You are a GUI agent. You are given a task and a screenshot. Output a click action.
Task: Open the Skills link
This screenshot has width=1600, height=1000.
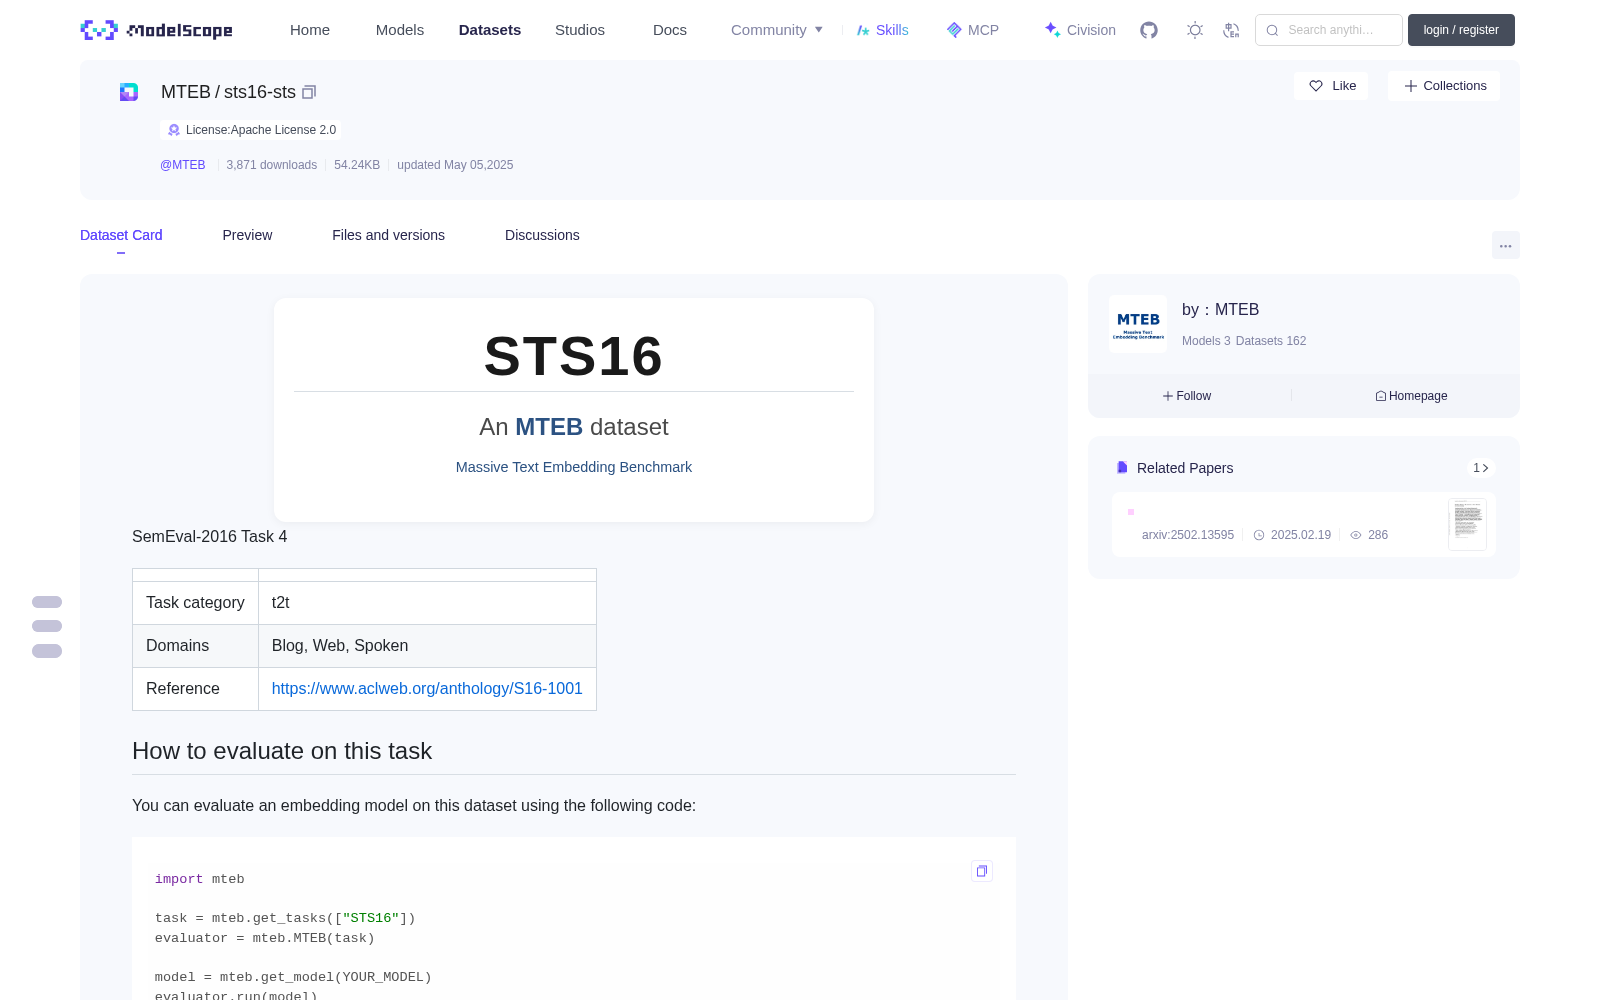pyautogui.click(x=883, y=30)
